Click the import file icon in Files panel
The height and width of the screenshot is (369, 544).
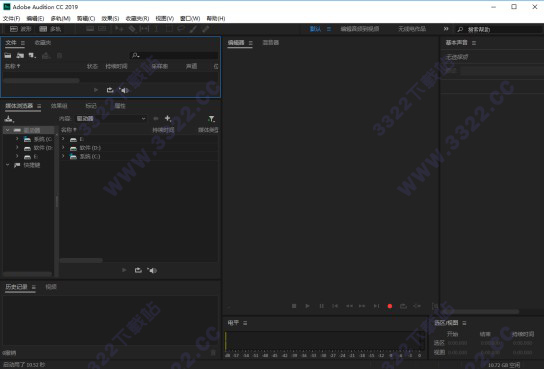pos(20,55)
